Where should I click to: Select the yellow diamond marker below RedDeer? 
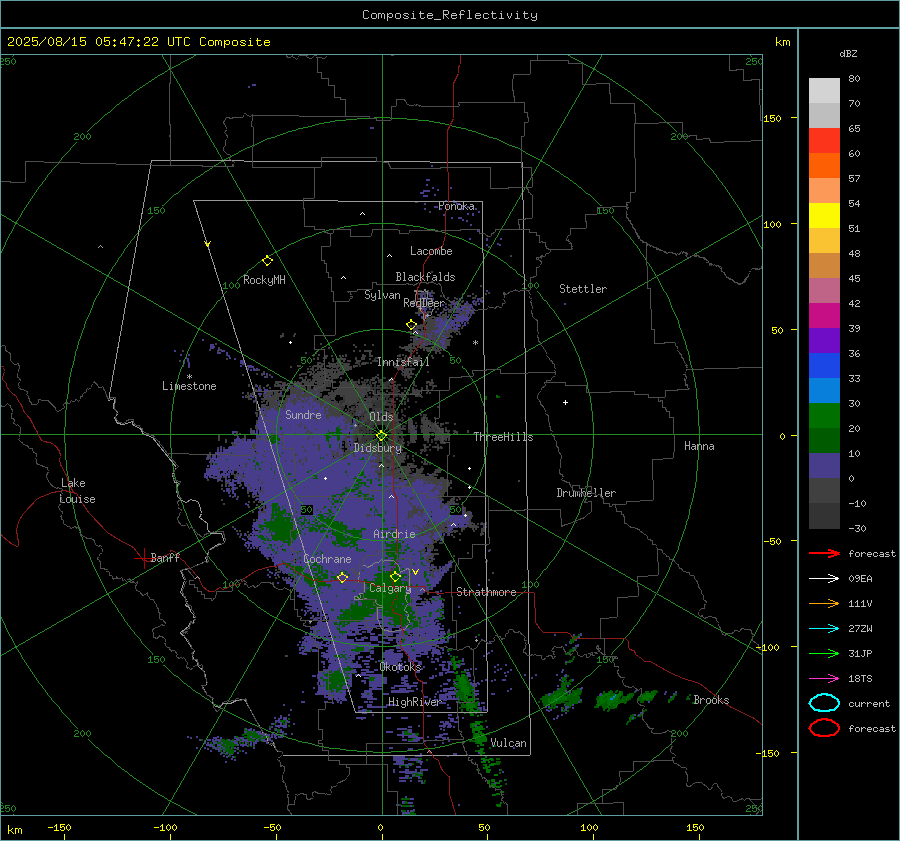[412, 325]
